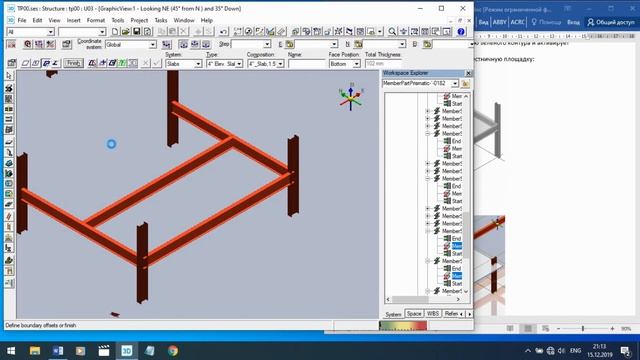Click the first icon of the PinPoint toolbar
Screen dimensions: 640x360
(x=11, y=44)
